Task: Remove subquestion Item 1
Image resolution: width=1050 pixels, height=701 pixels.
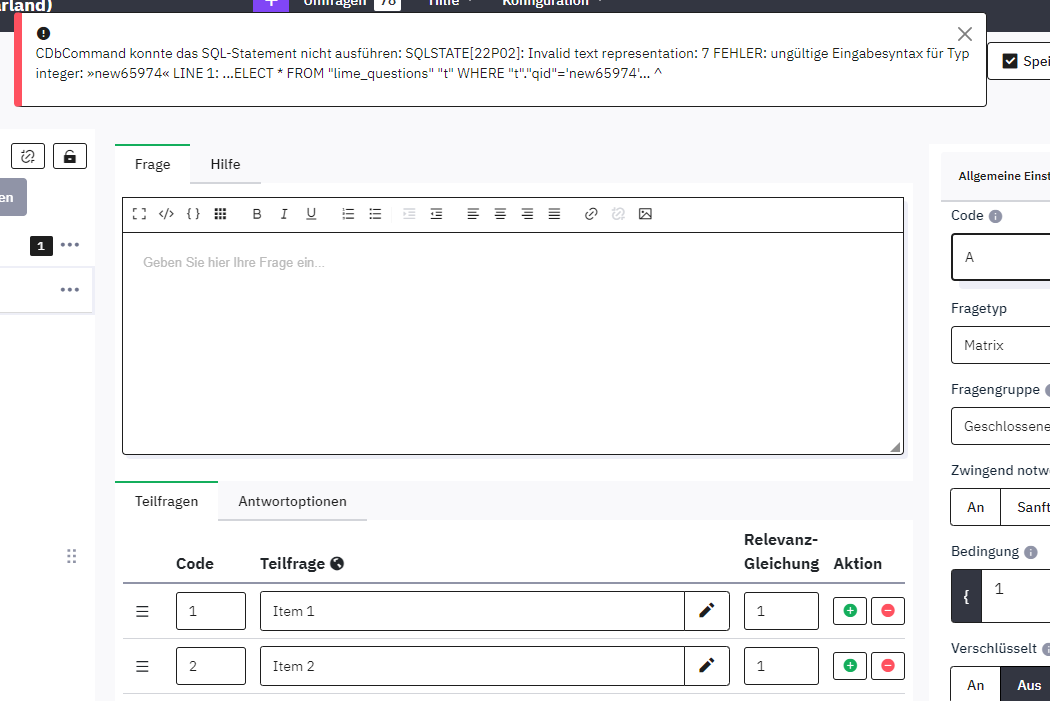Action: coord(888,611)
